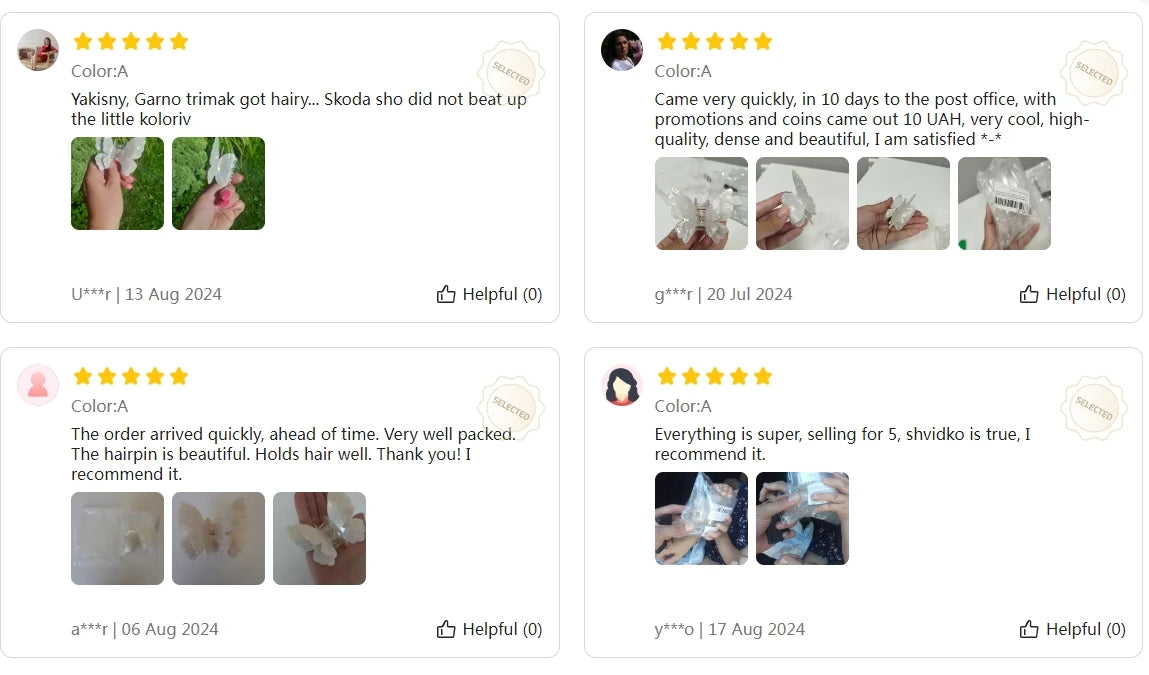Screen dimensions: 1149x675
Task: Click a***r's default pink avatar
Action: click(x=38, y=385)
